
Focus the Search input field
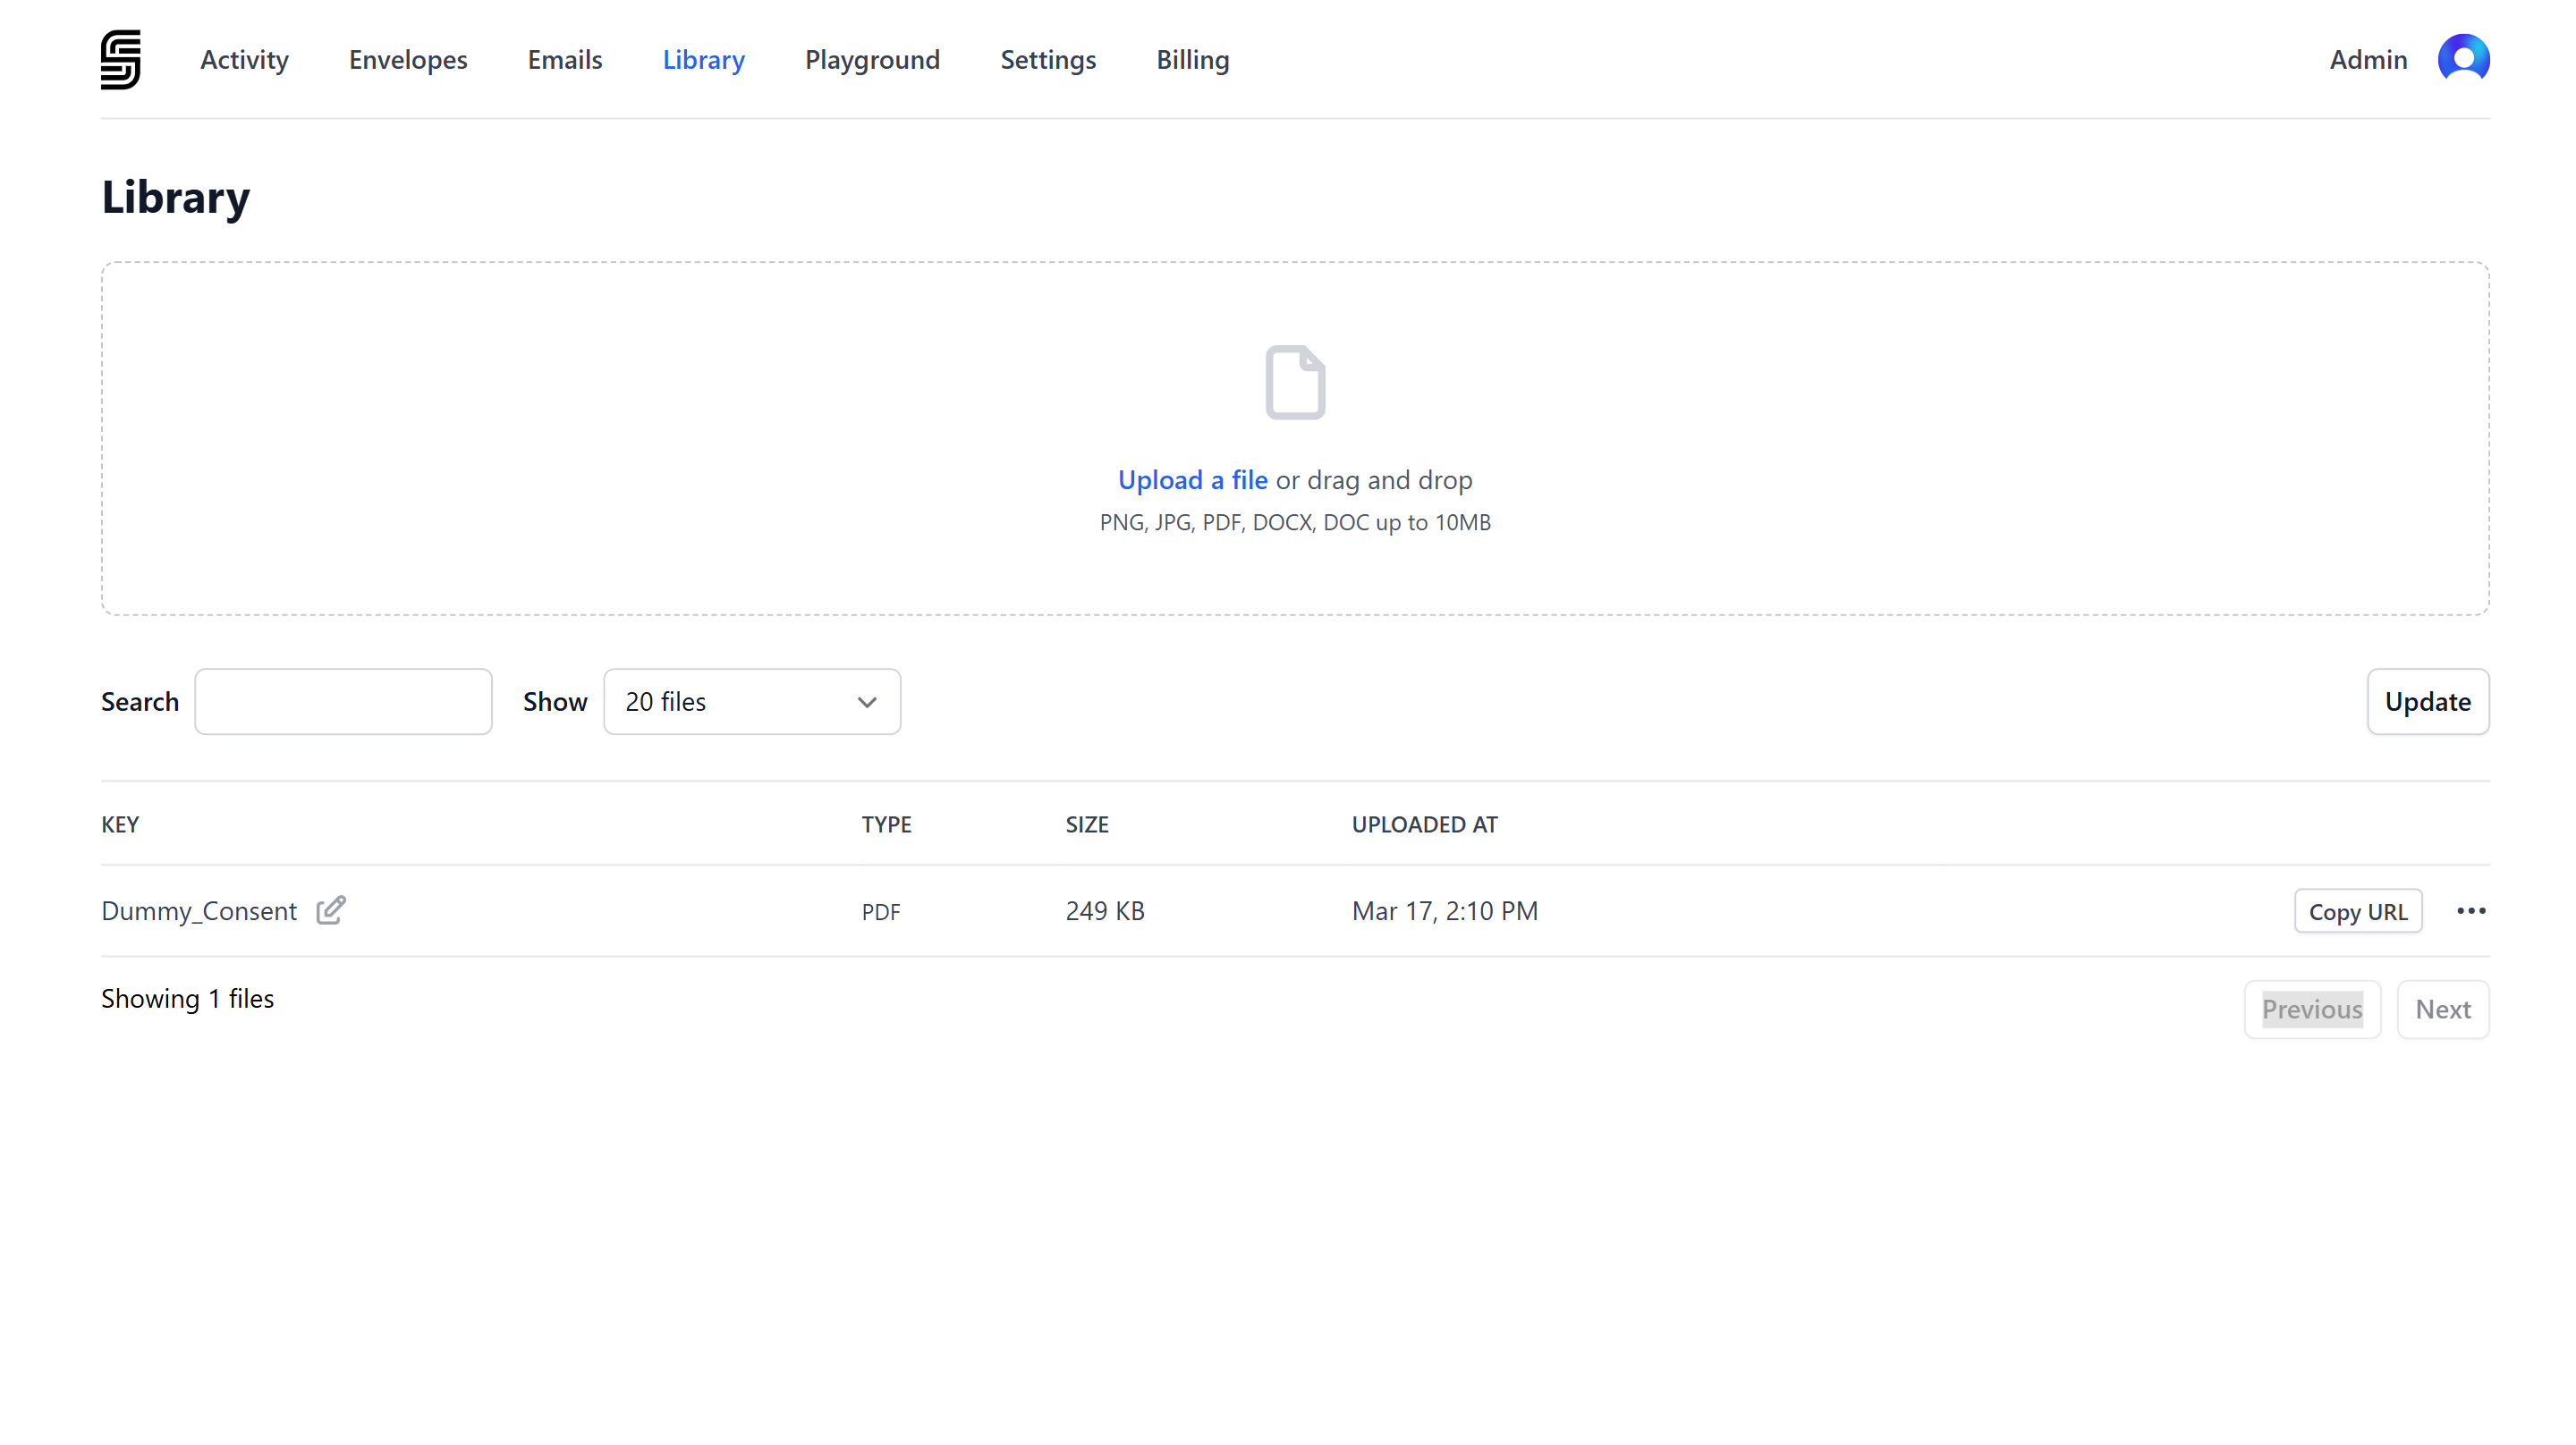click(x=343, y=702)
